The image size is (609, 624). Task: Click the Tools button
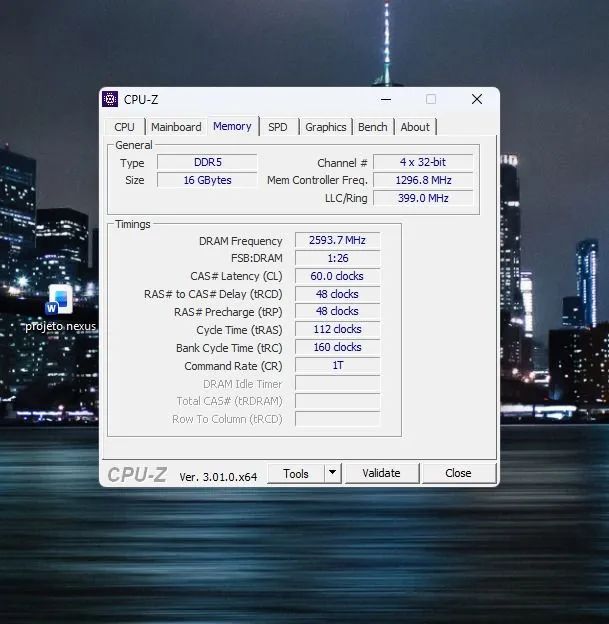coord(296,474)
